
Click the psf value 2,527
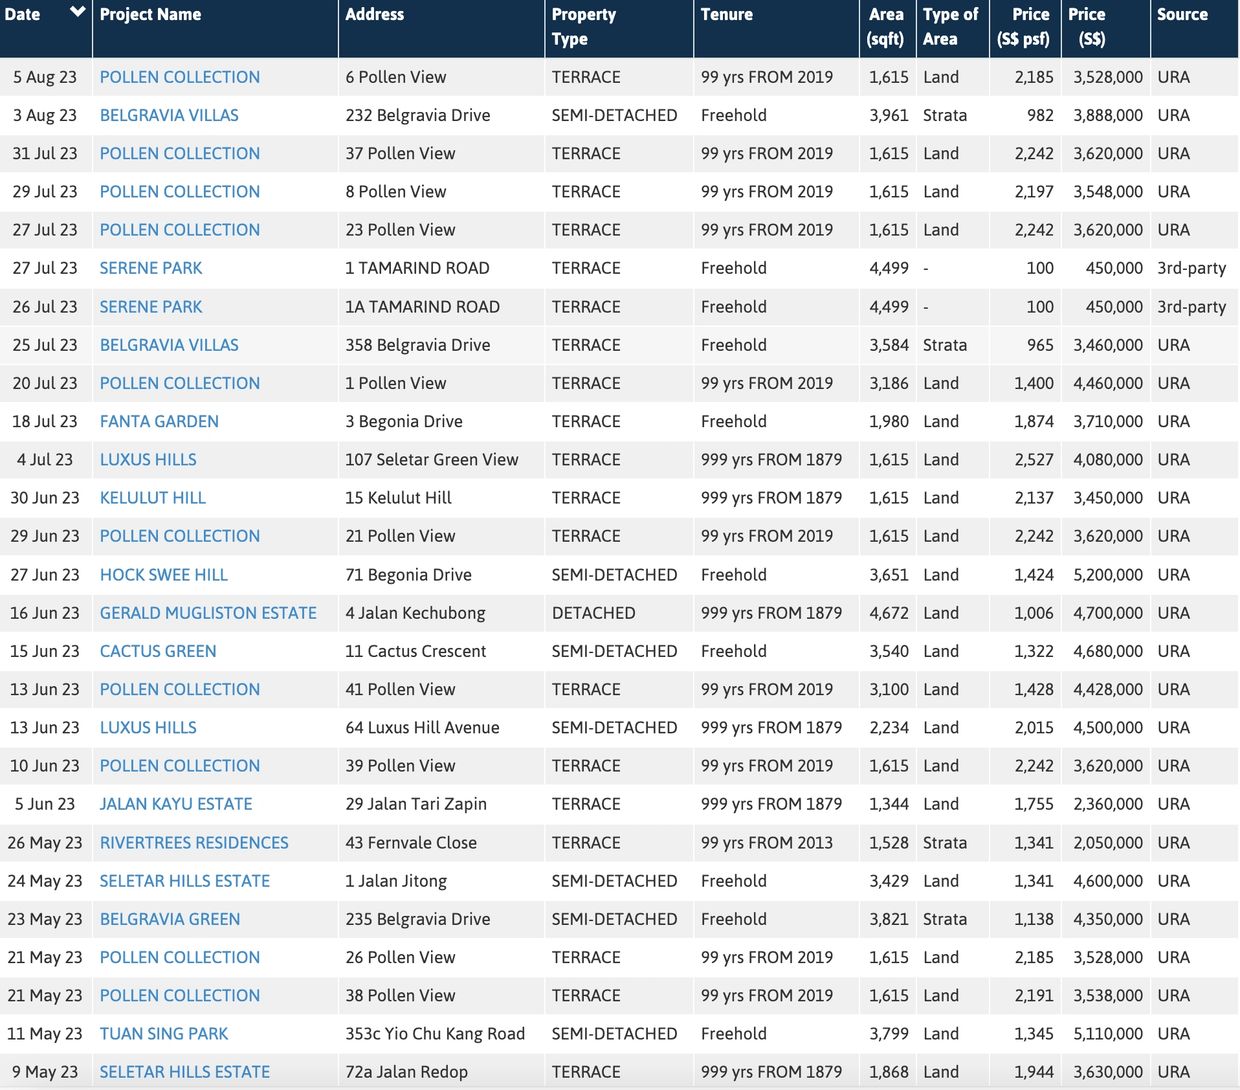[1034, 459]
